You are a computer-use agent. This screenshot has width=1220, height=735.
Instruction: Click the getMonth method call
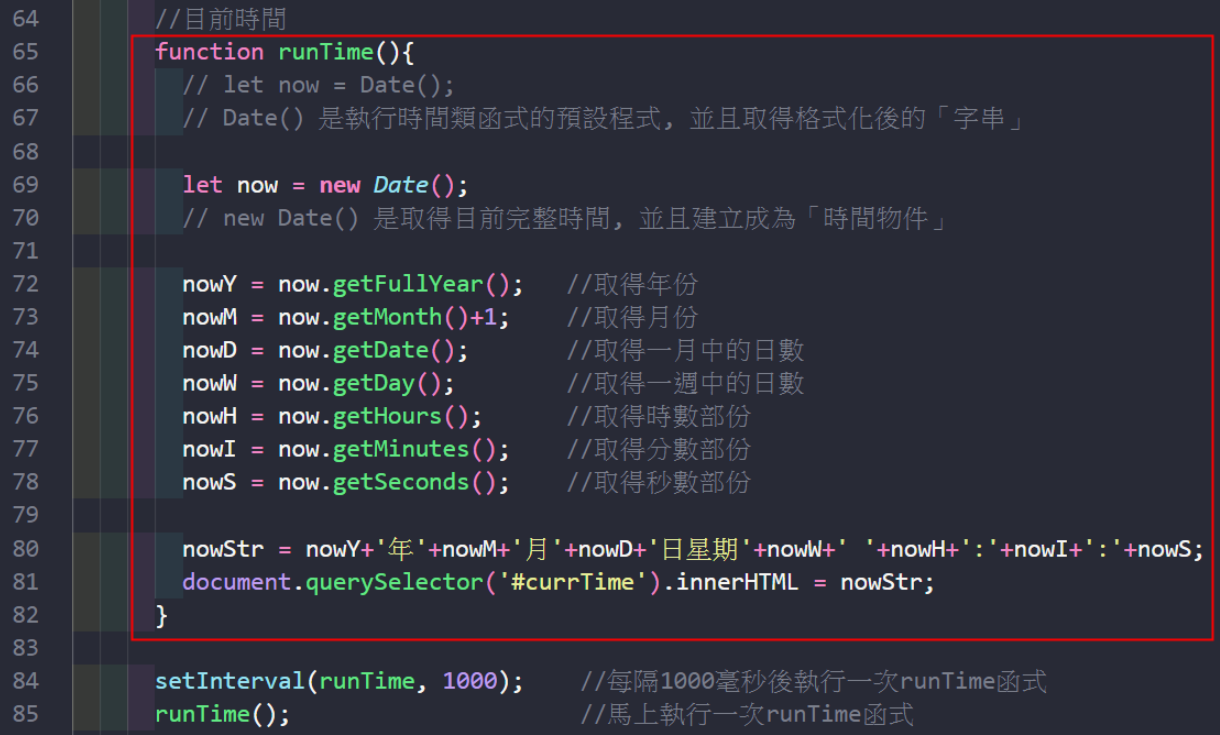(387, 317)
